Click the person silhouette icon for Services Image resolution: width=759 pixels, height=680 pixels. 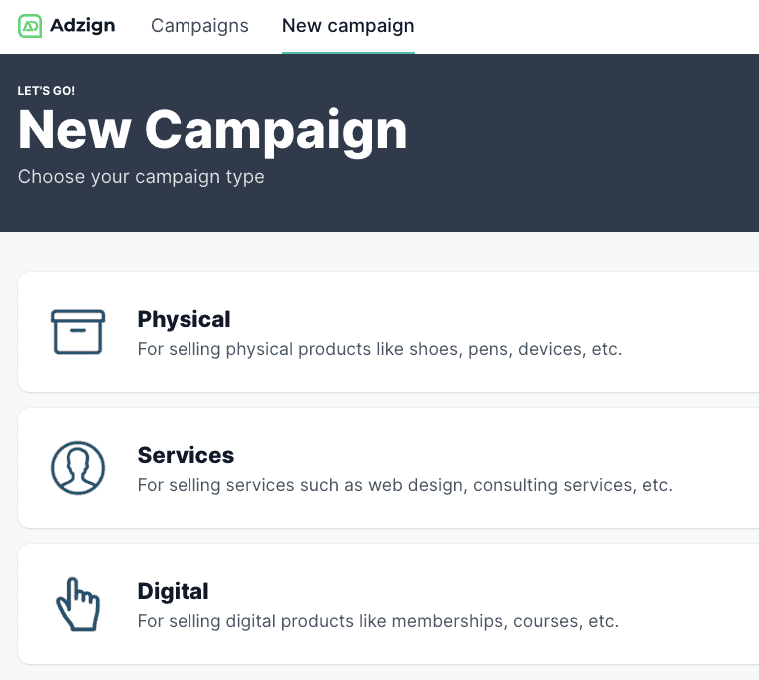[78, 468]
